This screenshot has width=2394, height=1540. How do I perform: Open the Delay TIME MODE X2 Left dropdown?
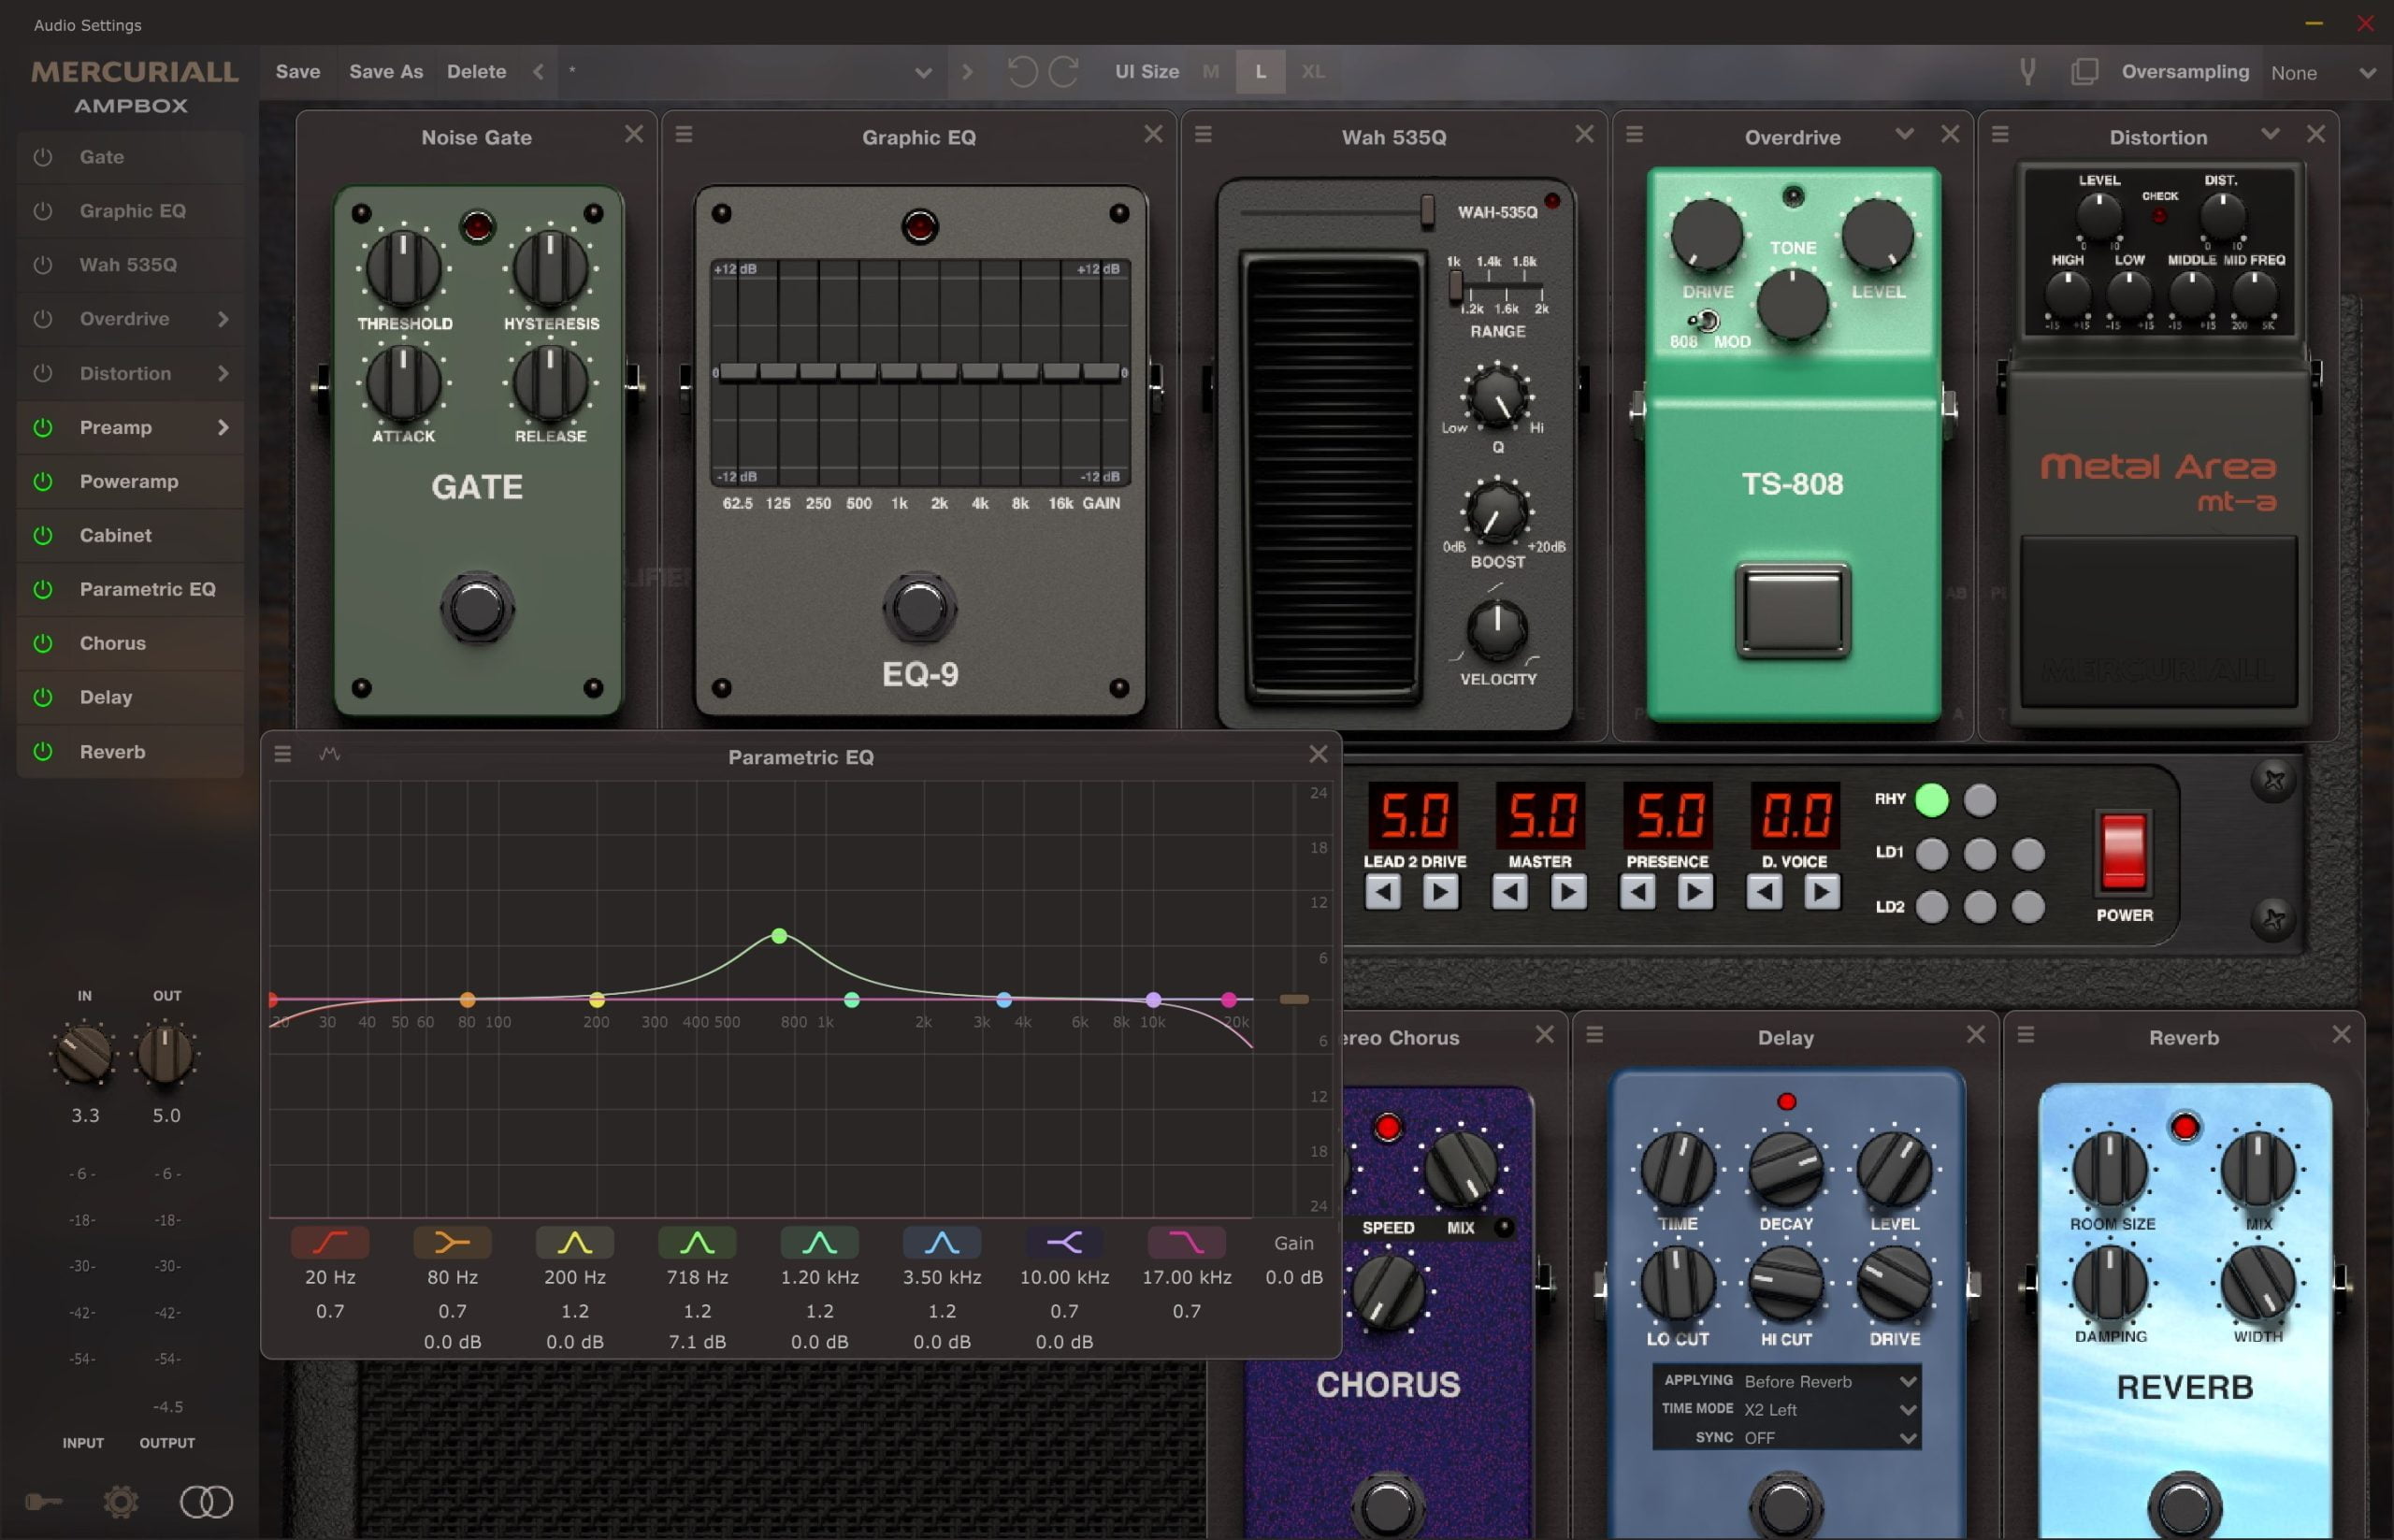click(x=1830, y=1409)
